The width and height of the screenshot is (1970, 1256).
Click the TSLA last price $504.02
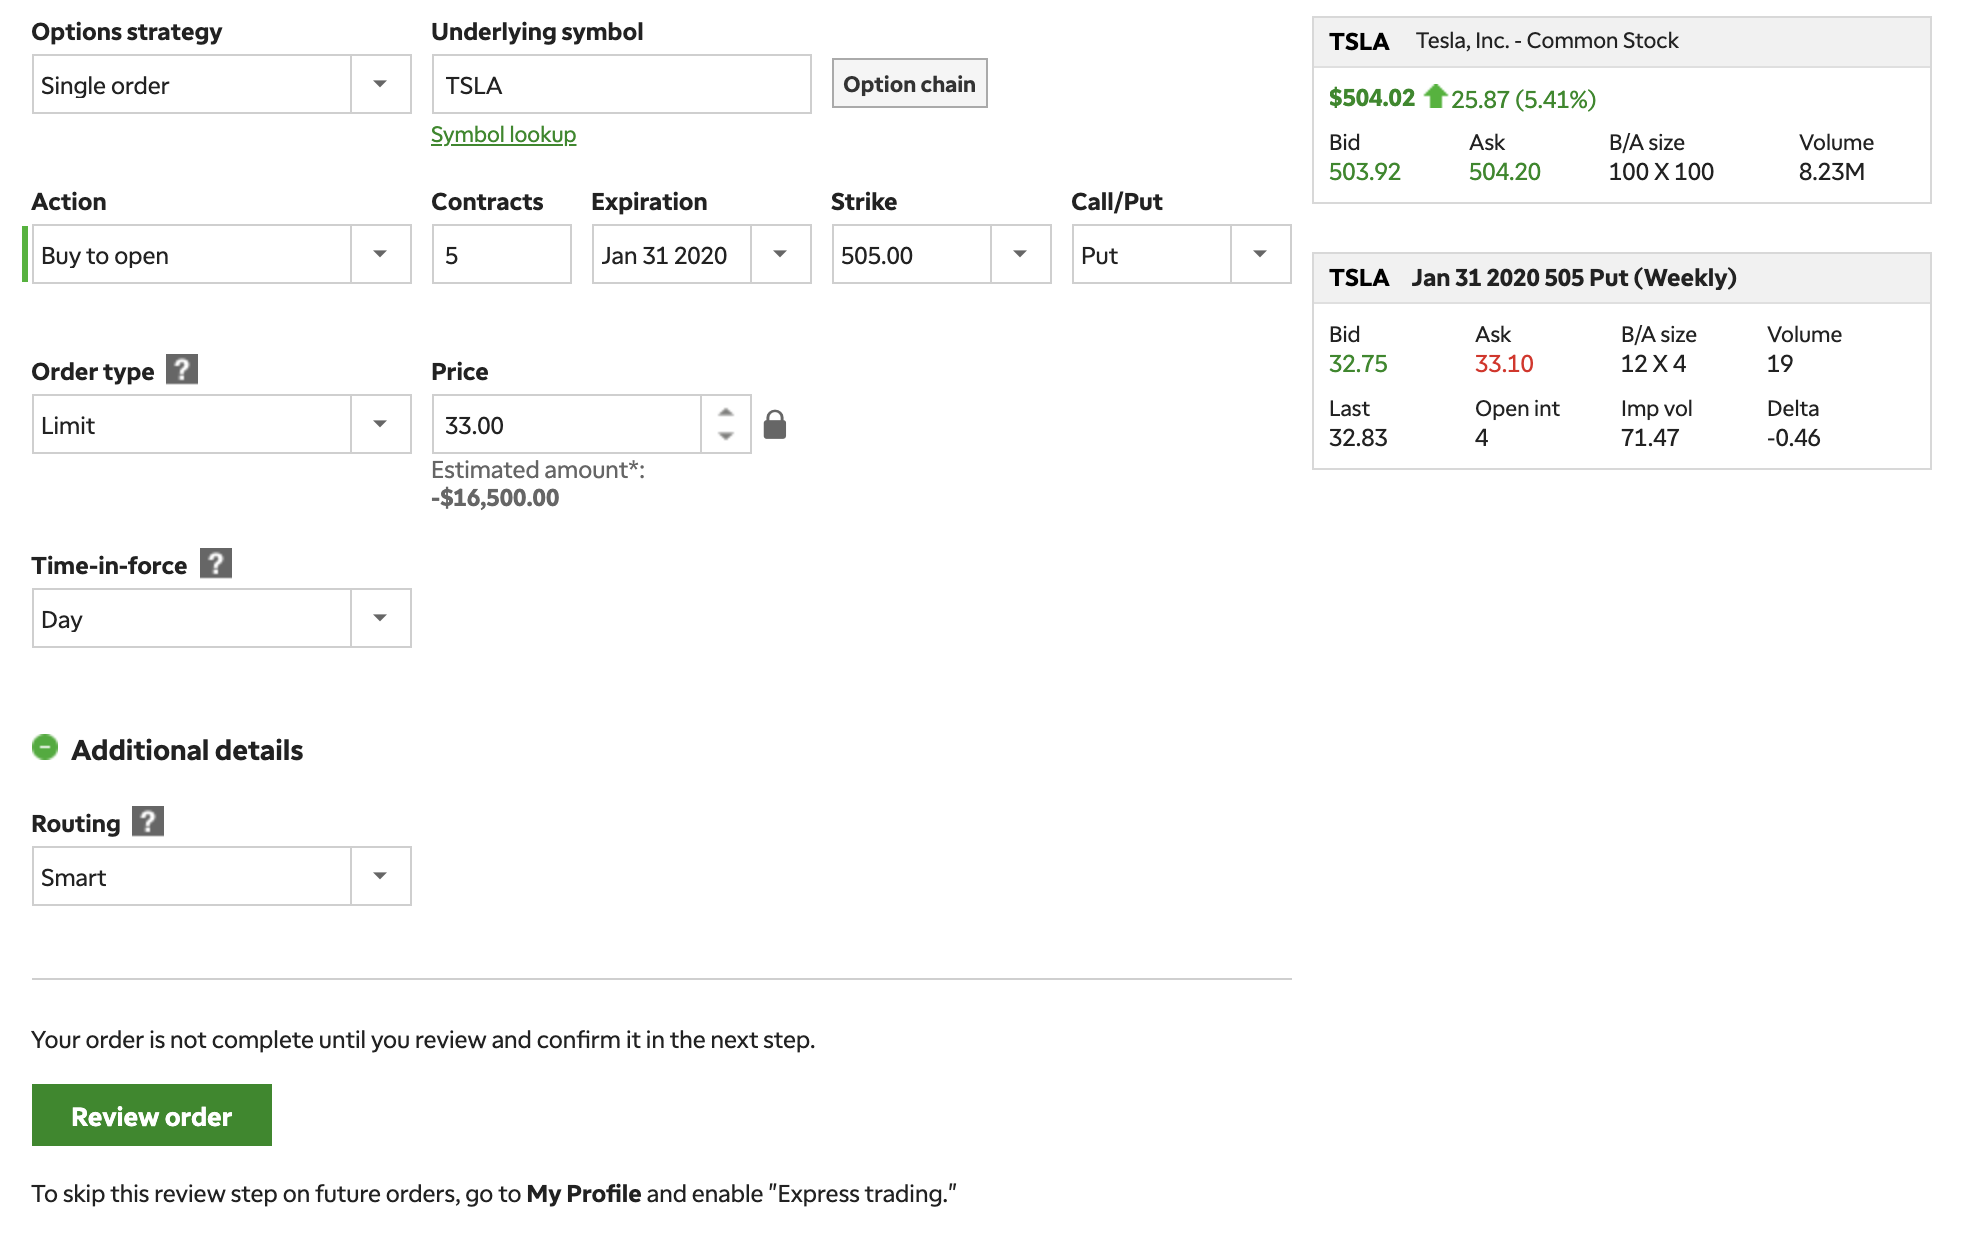coord(1372,98)
